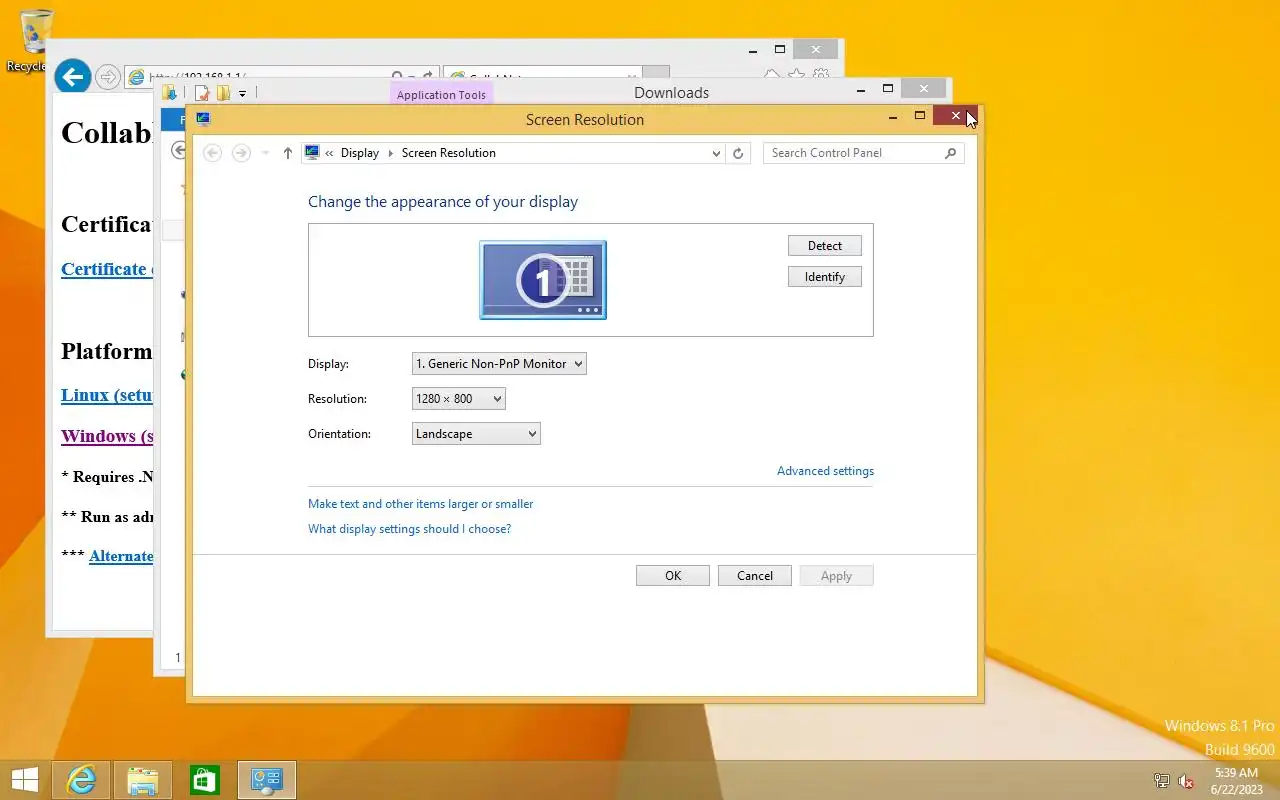Viewport: 1280px width, 800px height.
Task: Open Internet Explorer Tools gear icon
Action: (x=821, y=75)
